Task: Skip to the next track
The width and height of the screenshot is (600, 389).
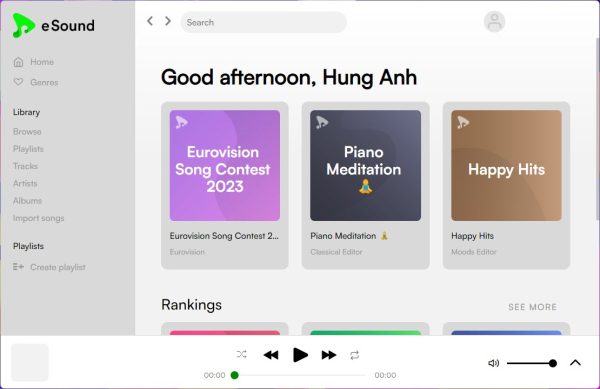Action: coord(329,355)
